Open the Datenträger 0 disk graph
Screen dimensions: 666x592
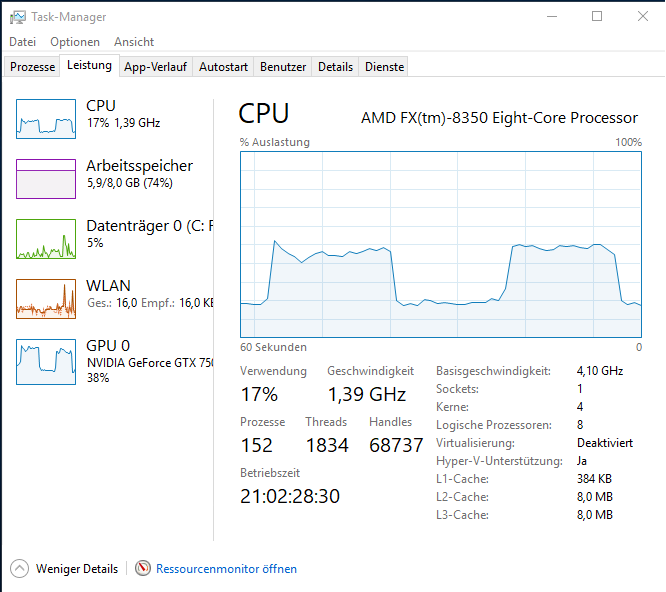point(46,239)
